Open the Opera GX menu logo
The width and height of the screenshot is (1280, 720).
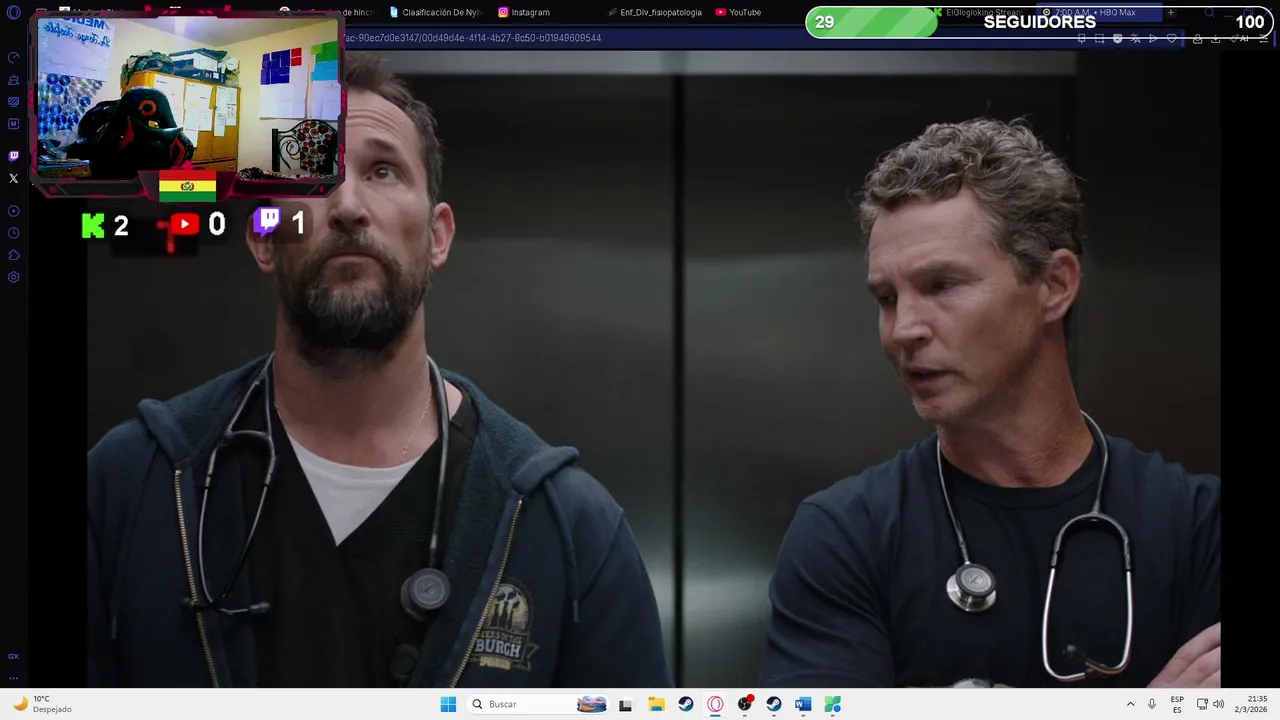13,12
